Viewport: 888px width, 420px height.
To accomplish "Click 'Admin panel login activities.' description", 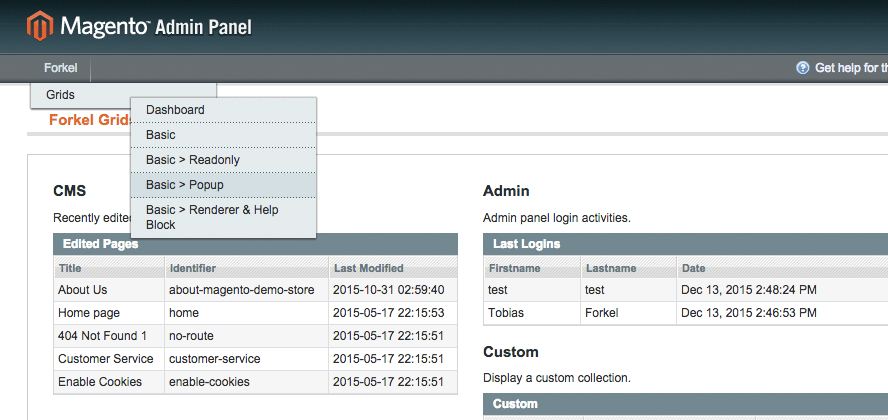I will click(557, 218).
